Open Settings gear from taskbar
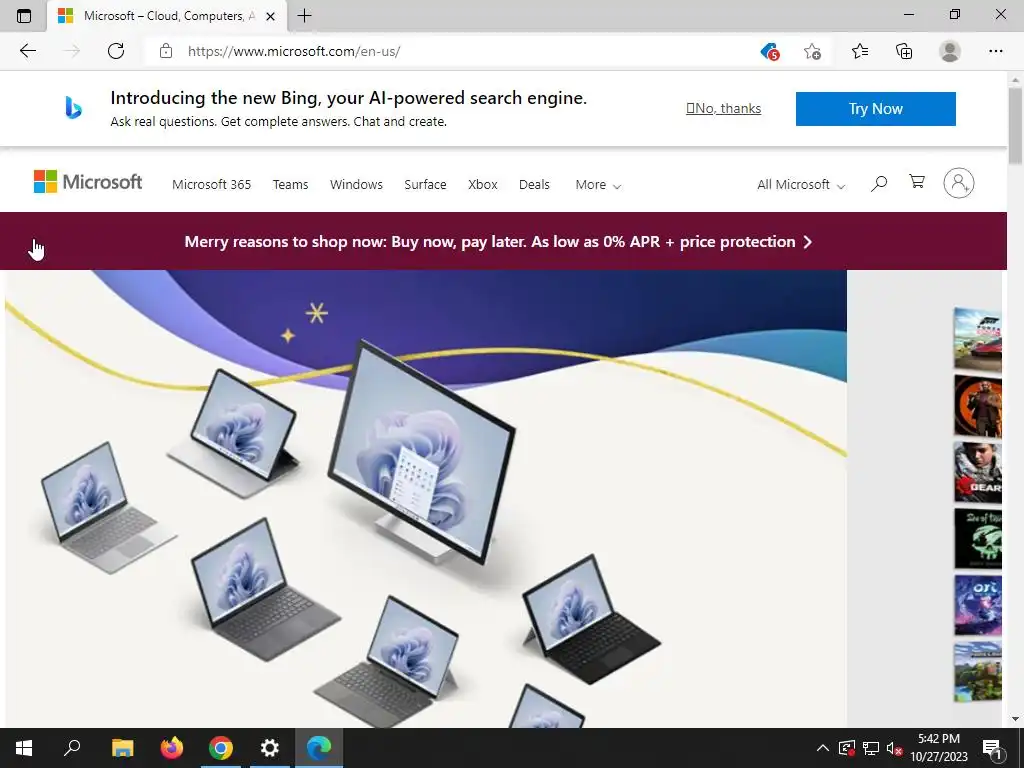The height and width of the screenshot is (768, 1024). click(270, 748)
